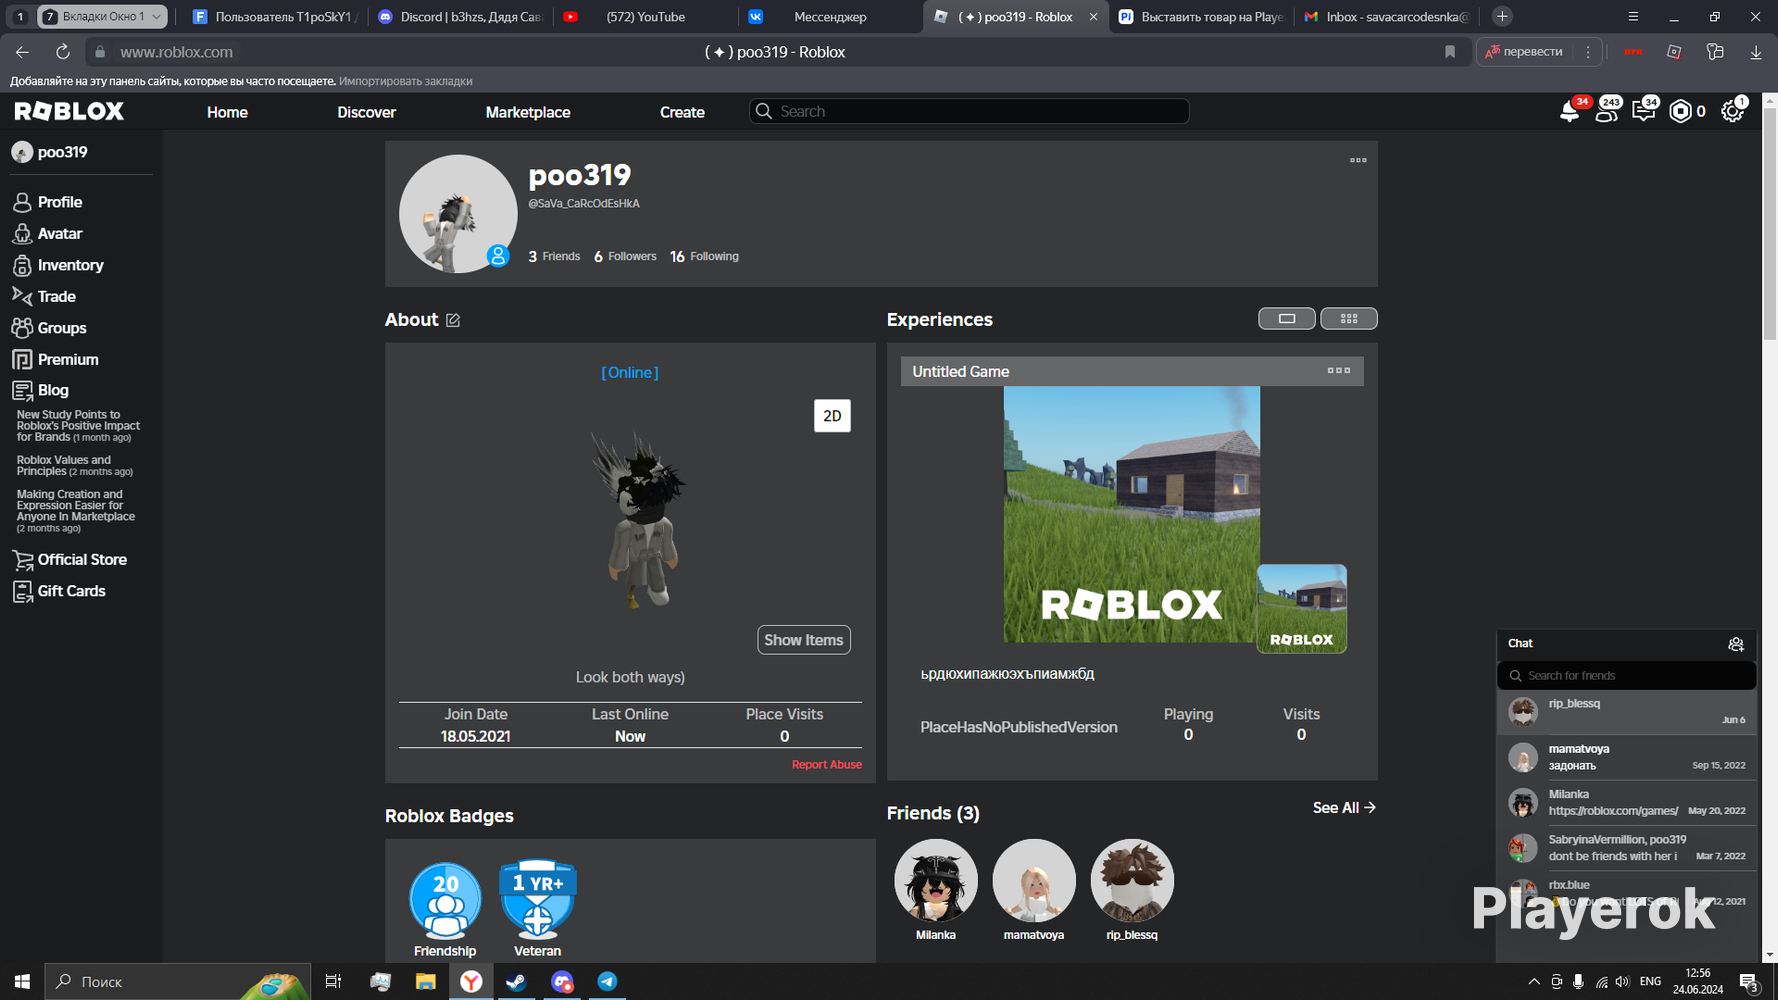The height and width of the screenshot is (1000, 1778).
Task: Open the 'New Study Points' blog post
Action: point(78,426)
